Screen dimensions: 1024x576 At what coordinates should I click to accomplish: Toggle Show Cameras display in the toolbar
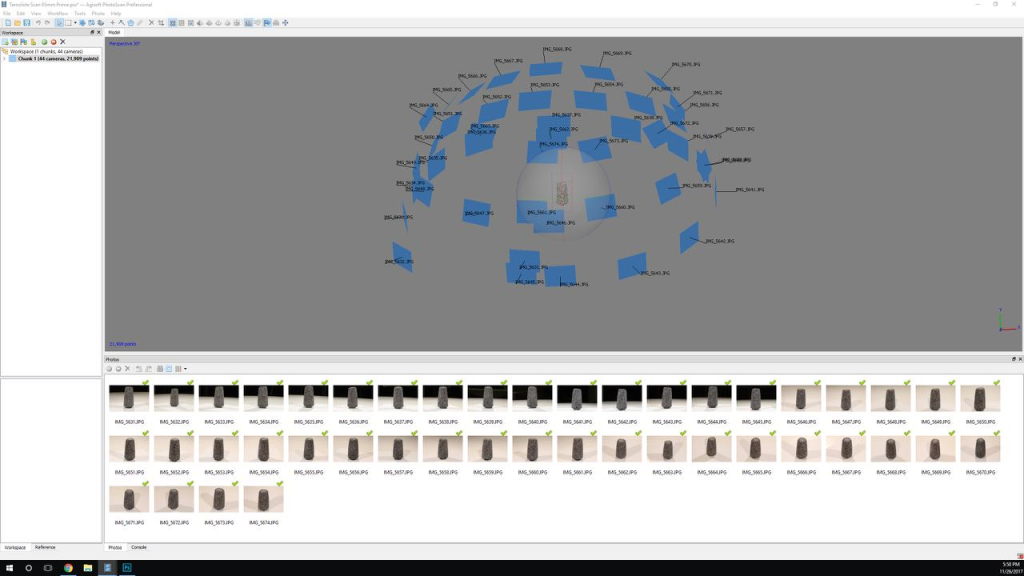247,23
